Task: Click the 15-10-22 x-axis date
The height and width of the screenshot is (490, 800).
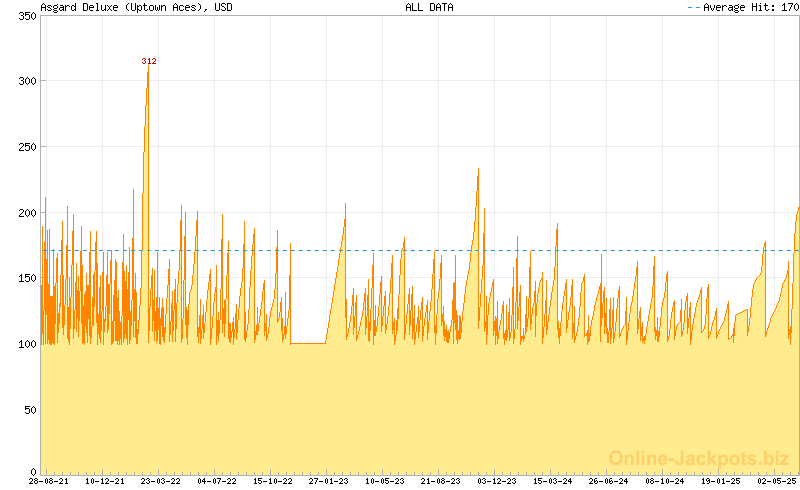Action: tap(273, 481)
